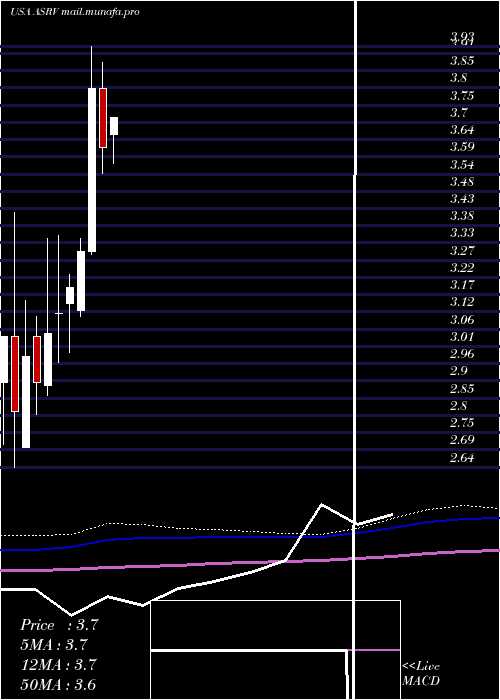
Task: Click the '12MA : 3.7' readout
Action: click(x=59, y=665)
